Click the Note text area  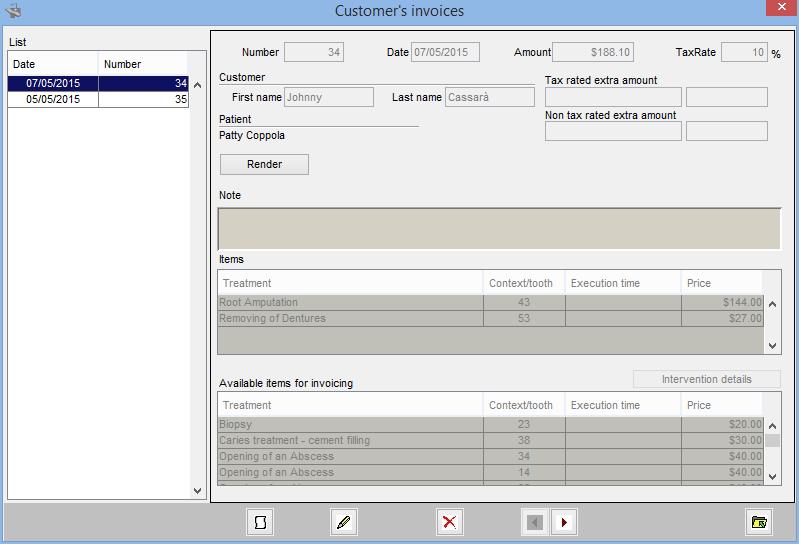[x=498, y=228]
